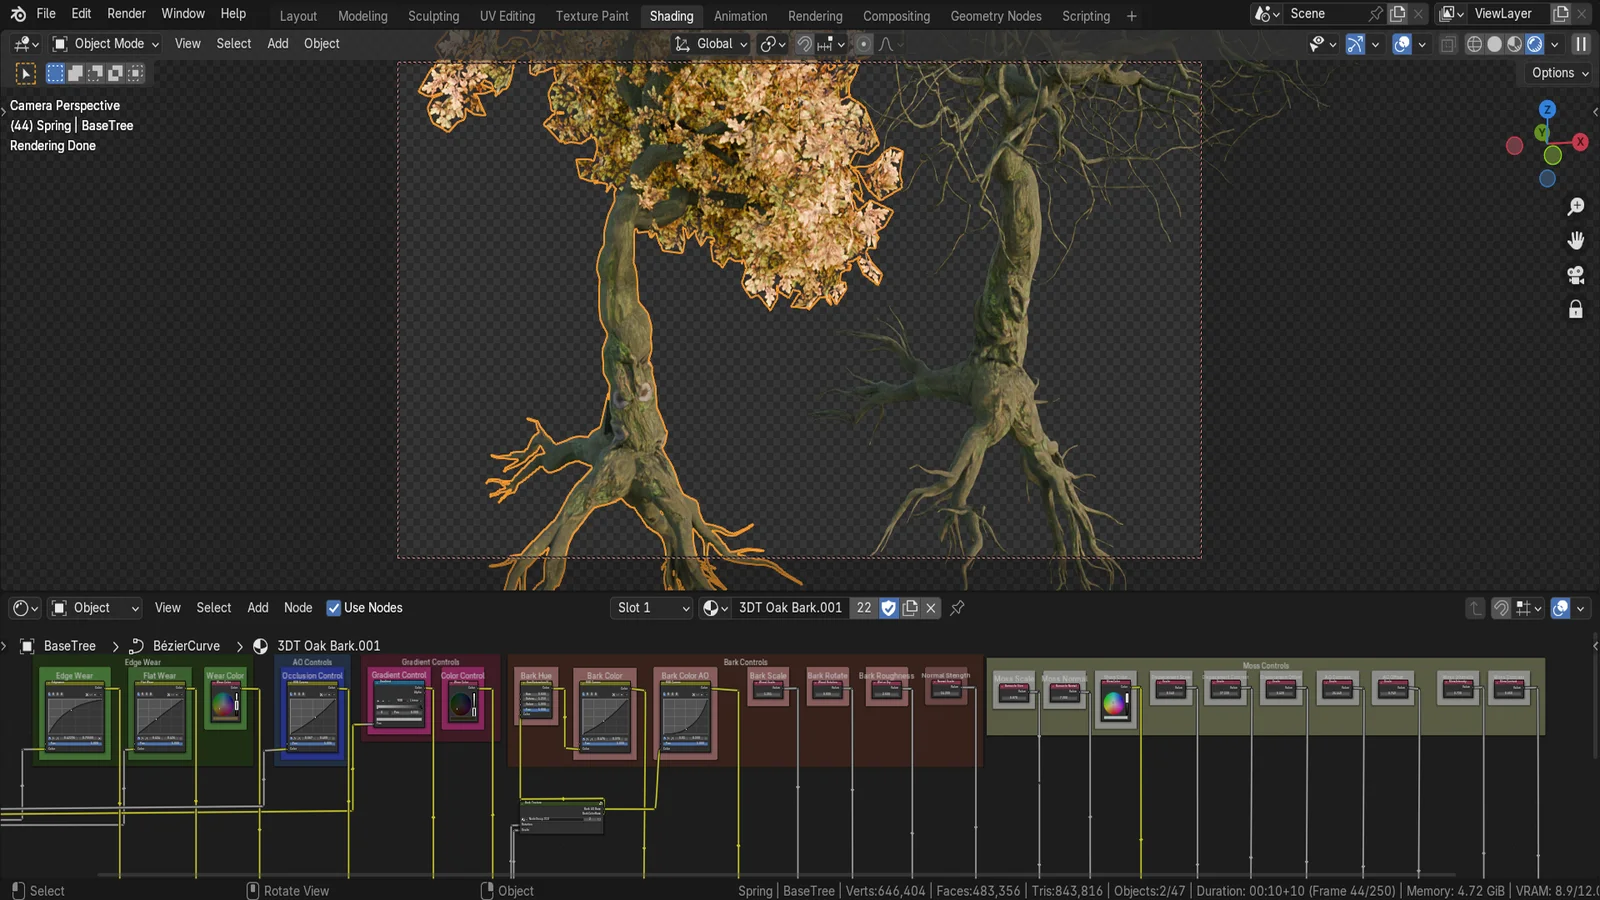Activate the camera view icon in the sidebar

click(1576, 274)
